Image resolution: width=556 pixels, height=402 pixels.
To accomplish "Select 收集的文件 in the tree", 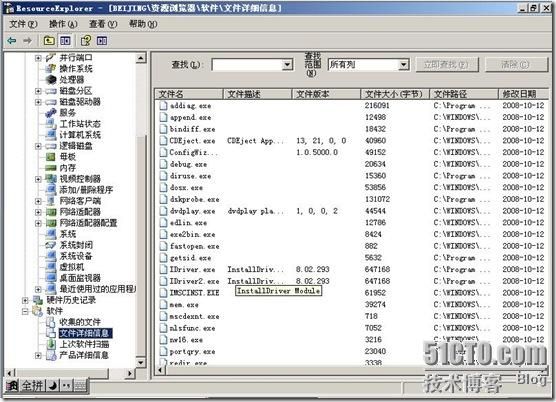I will [80, 322].
